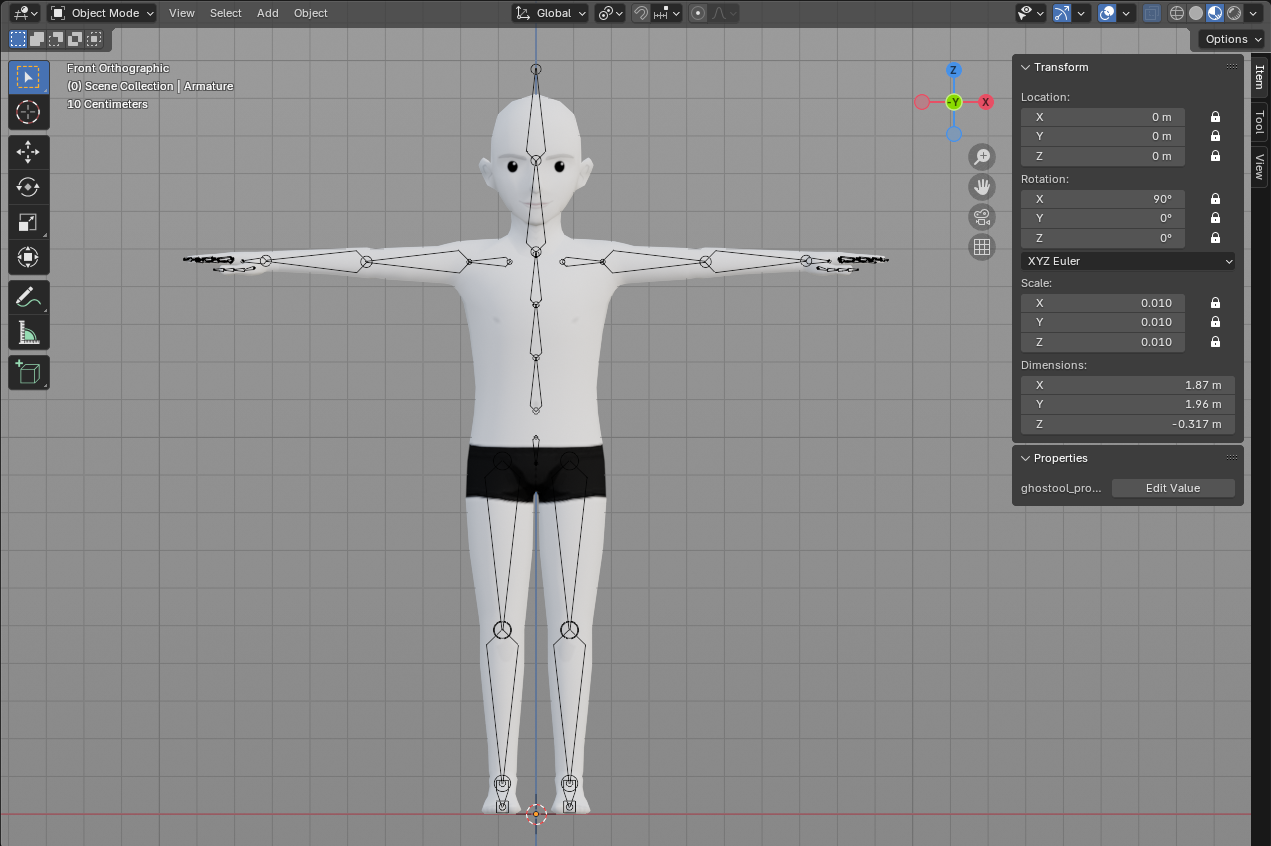This screenshot has height=846, width=1271.
Task: Activate the Rotate tool
Action: click(28, 187)
